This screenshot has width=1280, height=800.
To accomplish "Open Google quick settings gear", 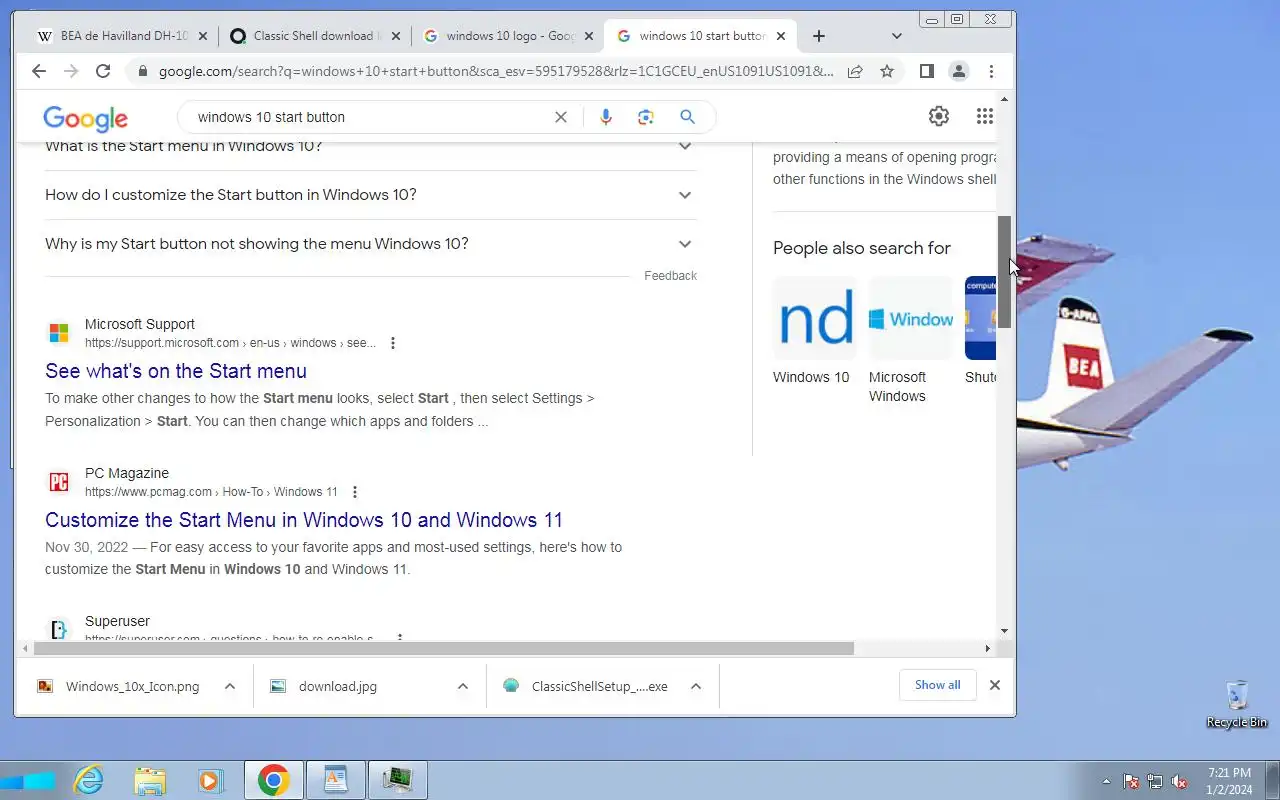I will point(938,116).
